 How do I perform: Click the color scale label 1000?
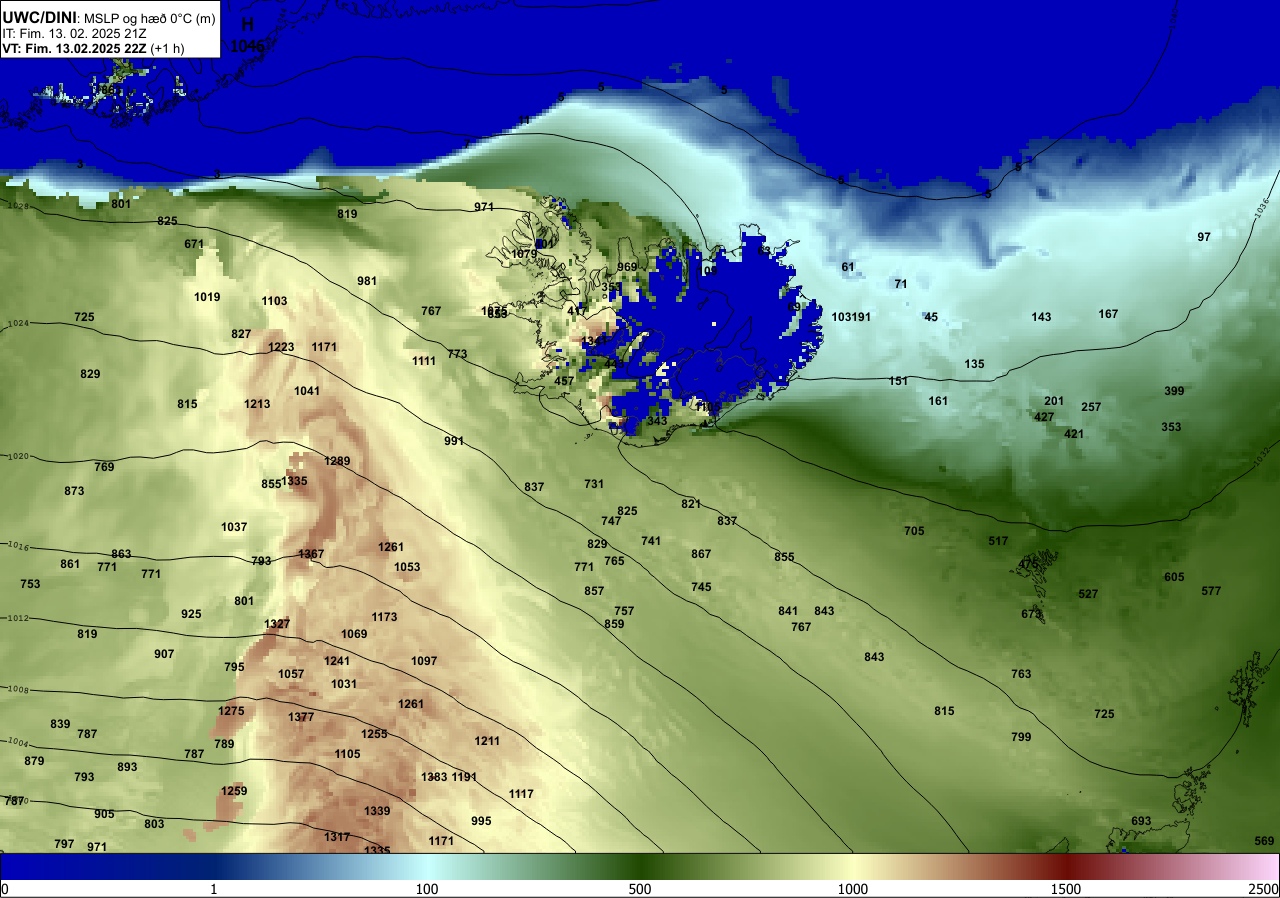852,889
